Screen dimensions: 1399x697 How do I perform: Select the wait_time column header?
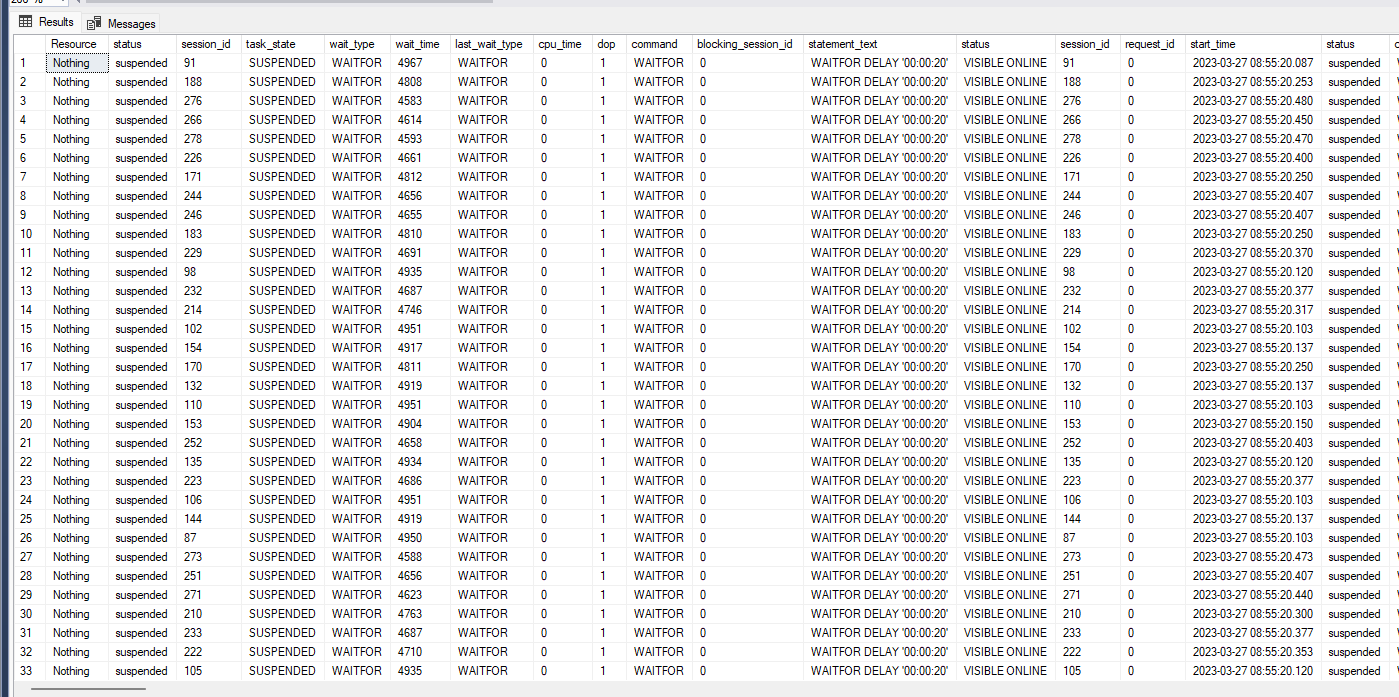420,44
